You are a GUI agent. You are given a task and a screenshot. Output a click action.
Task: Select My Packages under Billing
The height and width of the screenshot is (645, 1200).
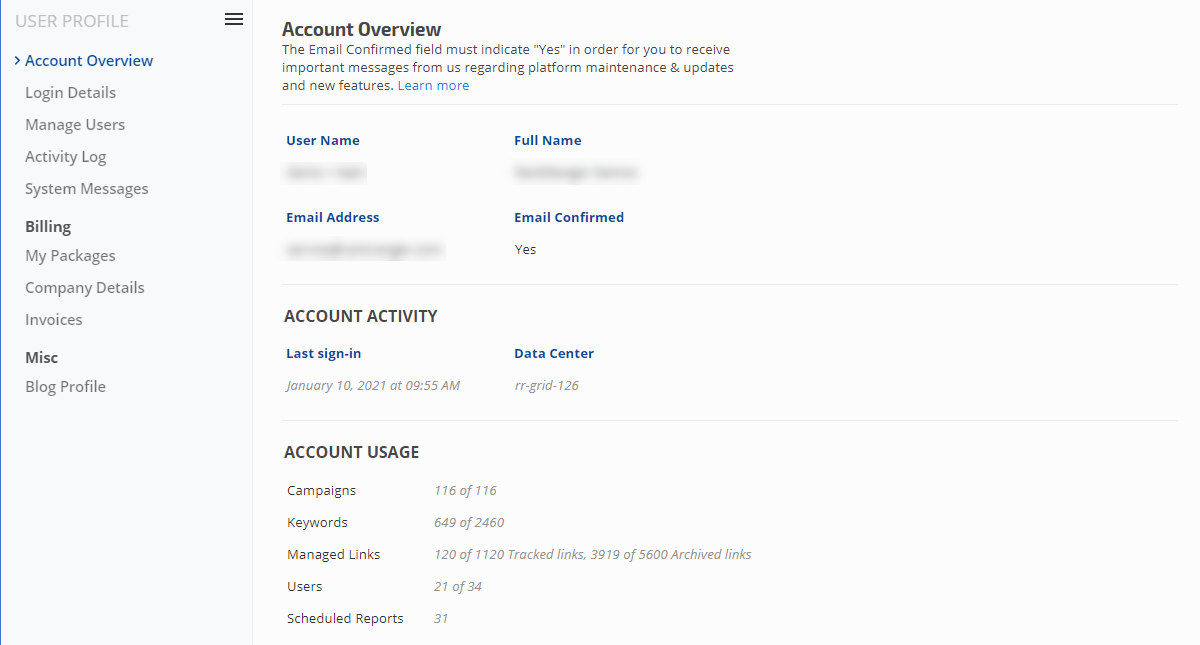[x=70, y=256]
